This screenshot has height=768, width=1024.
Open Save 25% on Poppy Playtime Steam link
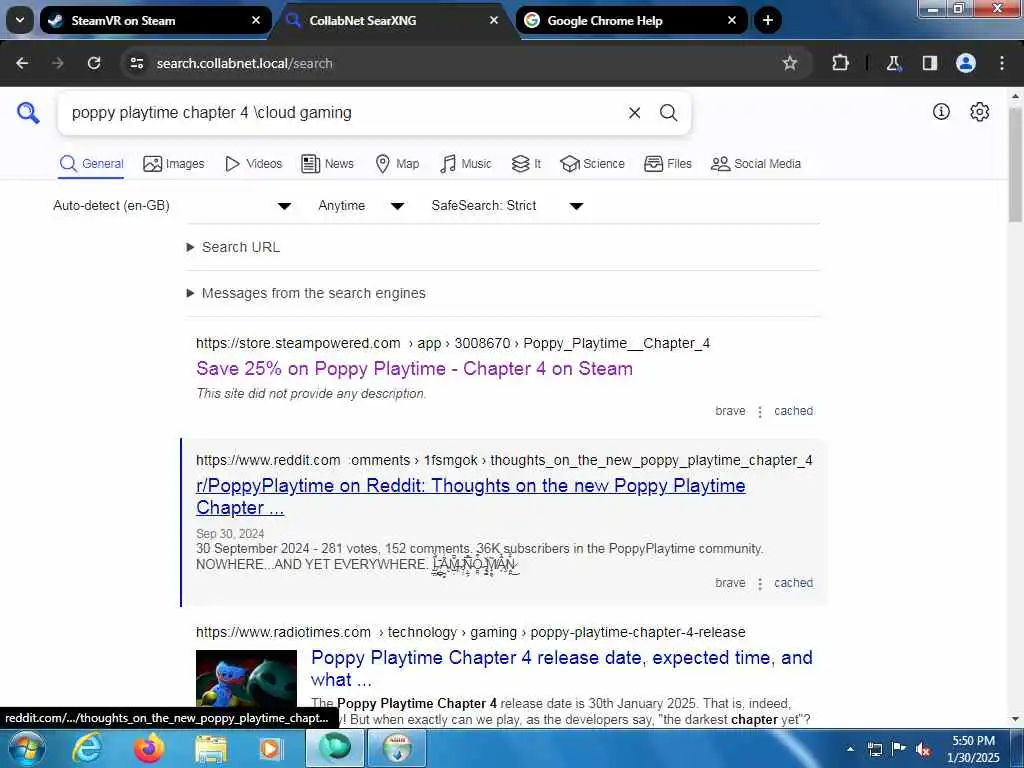click(414, 369)
